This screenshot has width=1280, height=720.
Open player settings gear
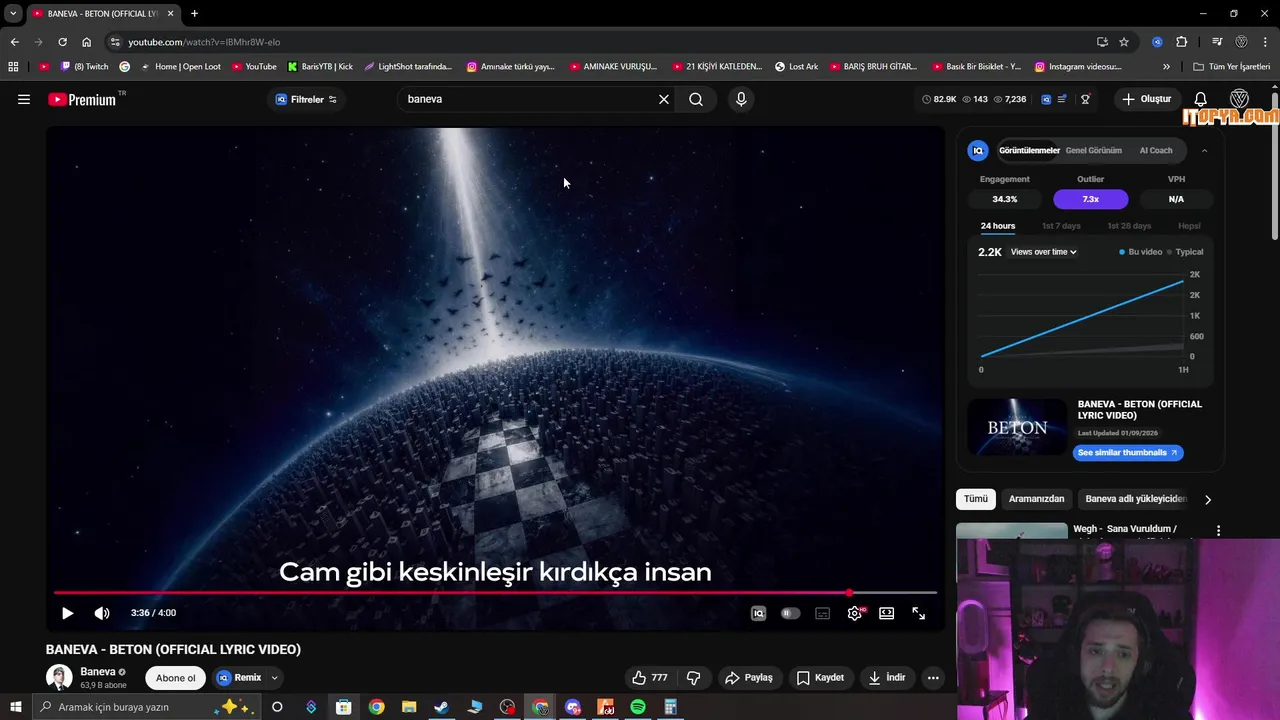pyautogui.click(x=854, y=613)
